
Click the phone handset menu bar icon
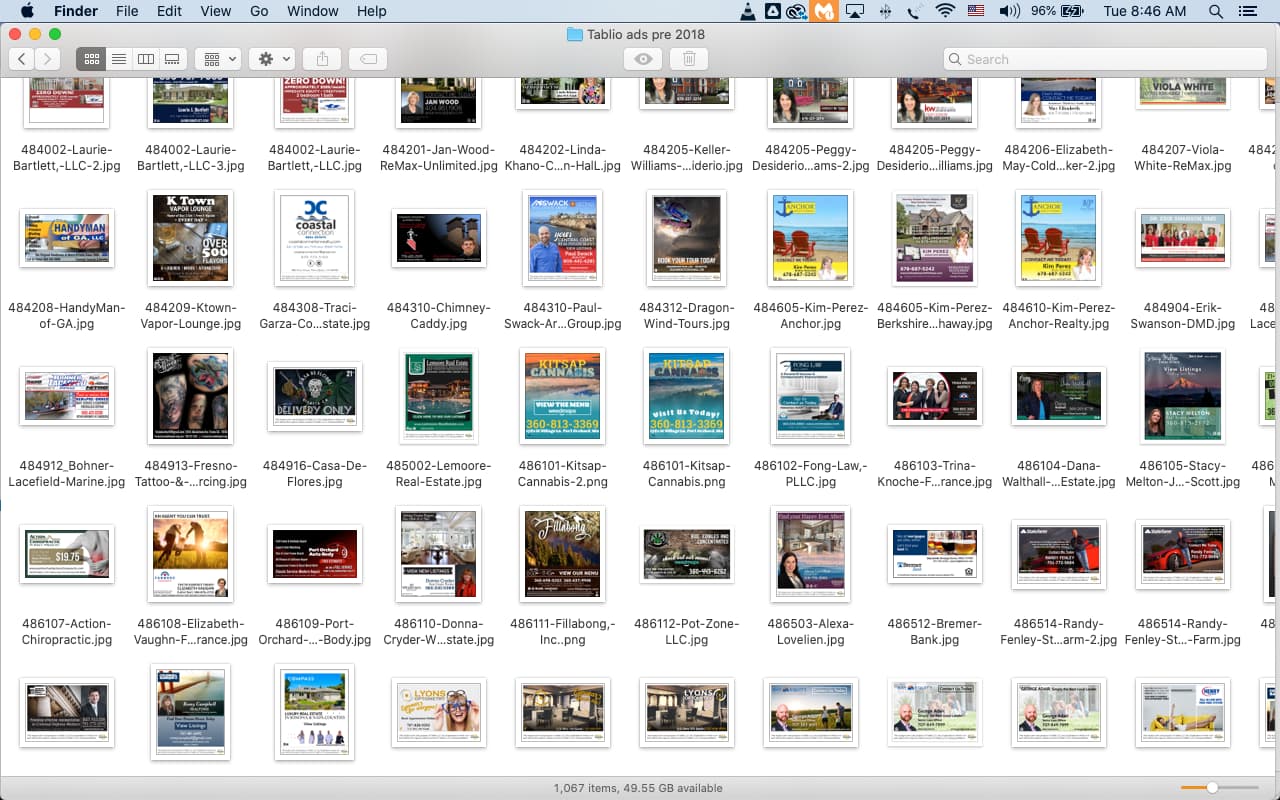[x=914, y=11]
